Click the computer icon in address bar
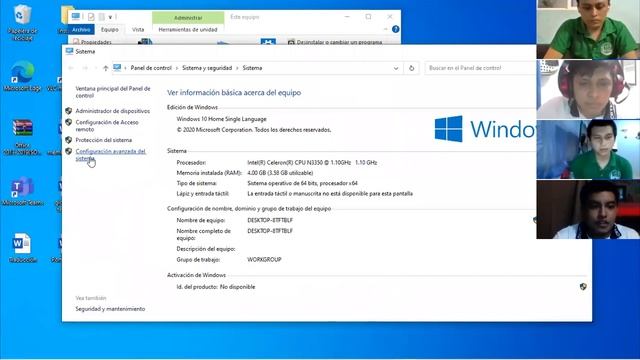The width and height of the screenshot is (640, 360). (x=117, y=68)
